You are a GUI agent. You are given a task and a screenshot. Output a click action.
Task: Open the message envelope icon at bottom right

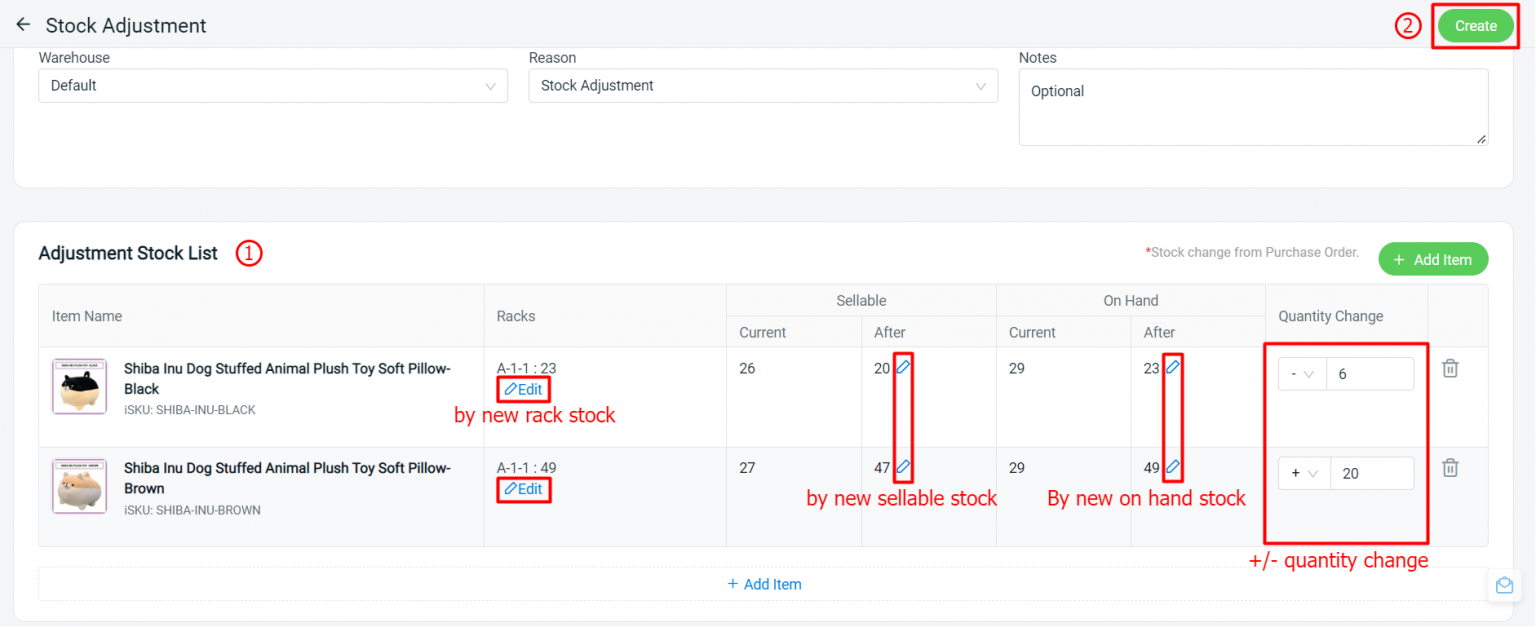[x=1504, y=585]
